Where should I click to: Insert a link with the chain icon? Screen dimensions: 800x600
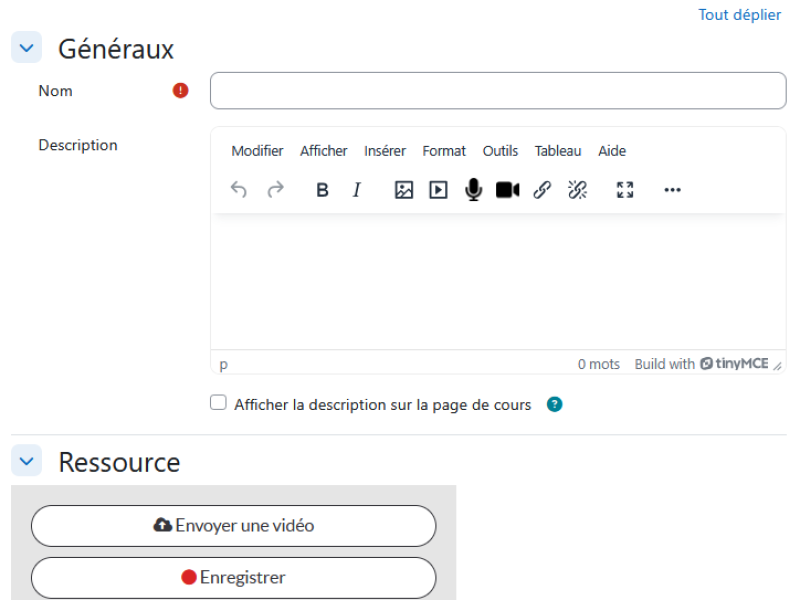click(542, 190)
